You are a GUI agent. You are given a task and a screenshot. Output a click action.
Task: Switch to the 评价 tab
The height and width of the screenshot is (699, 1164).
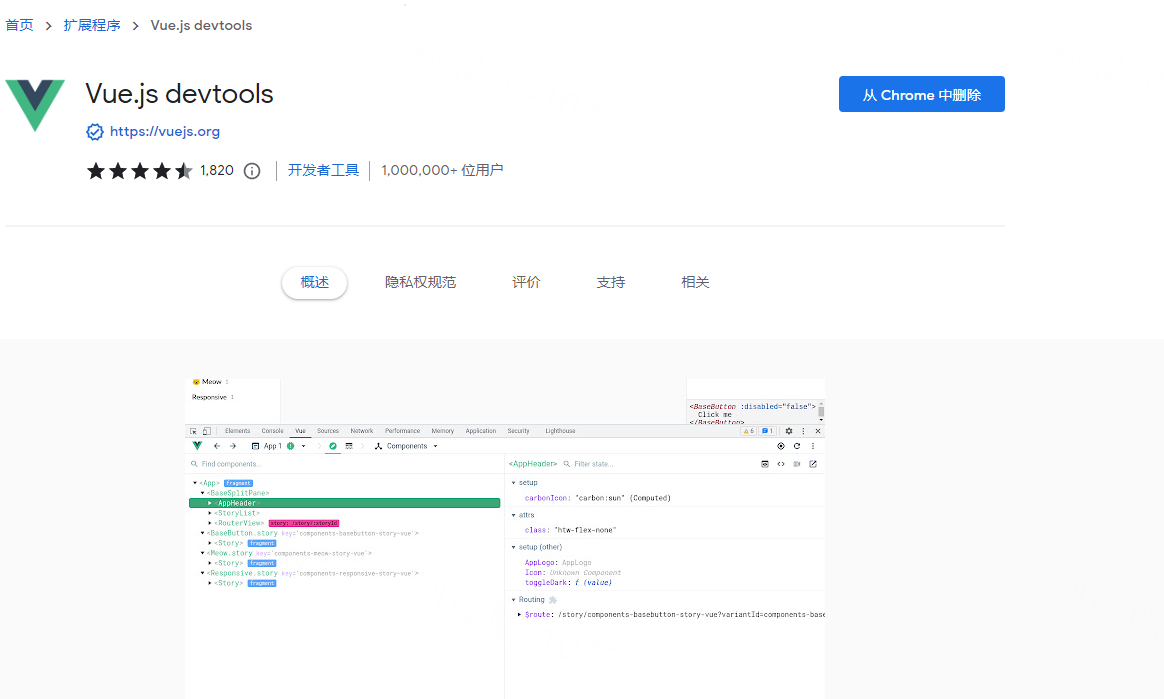click(526, 283)
